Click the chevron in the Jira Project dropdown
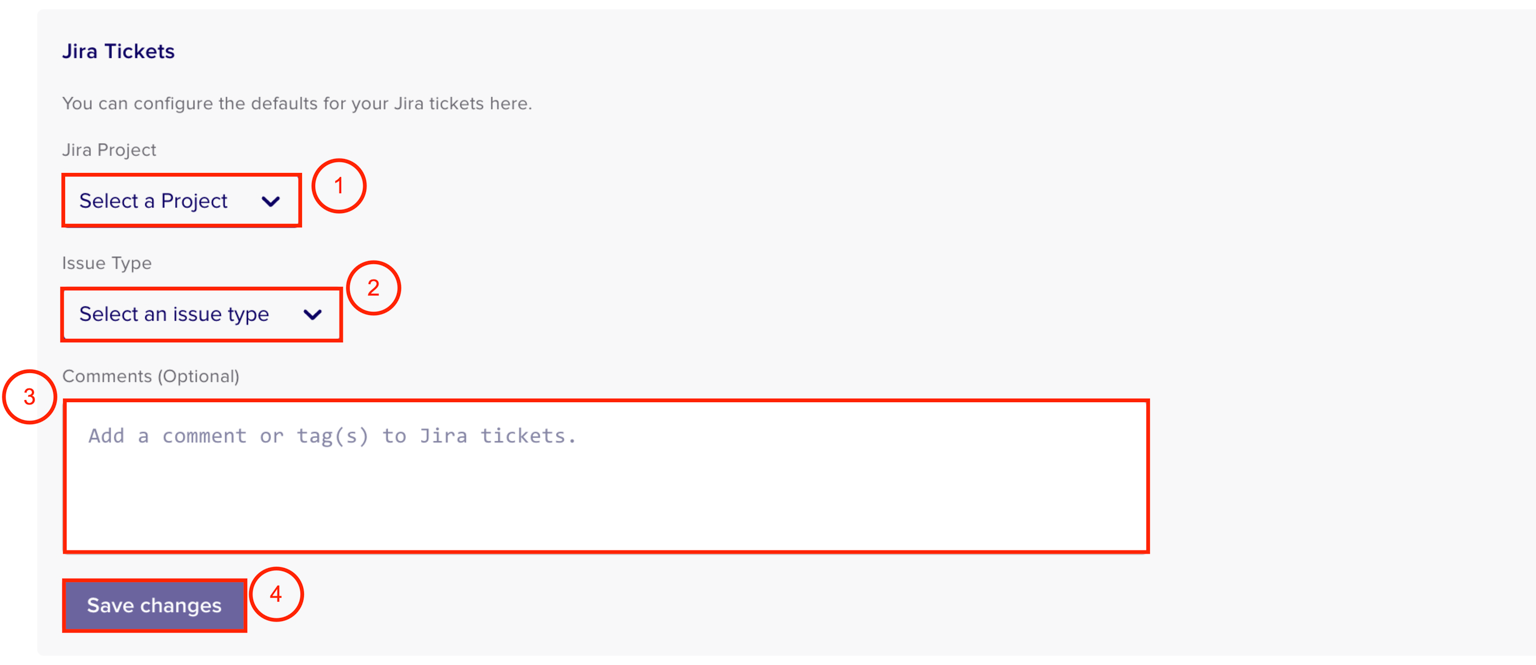1536x665 pixels. pos(270,201)
